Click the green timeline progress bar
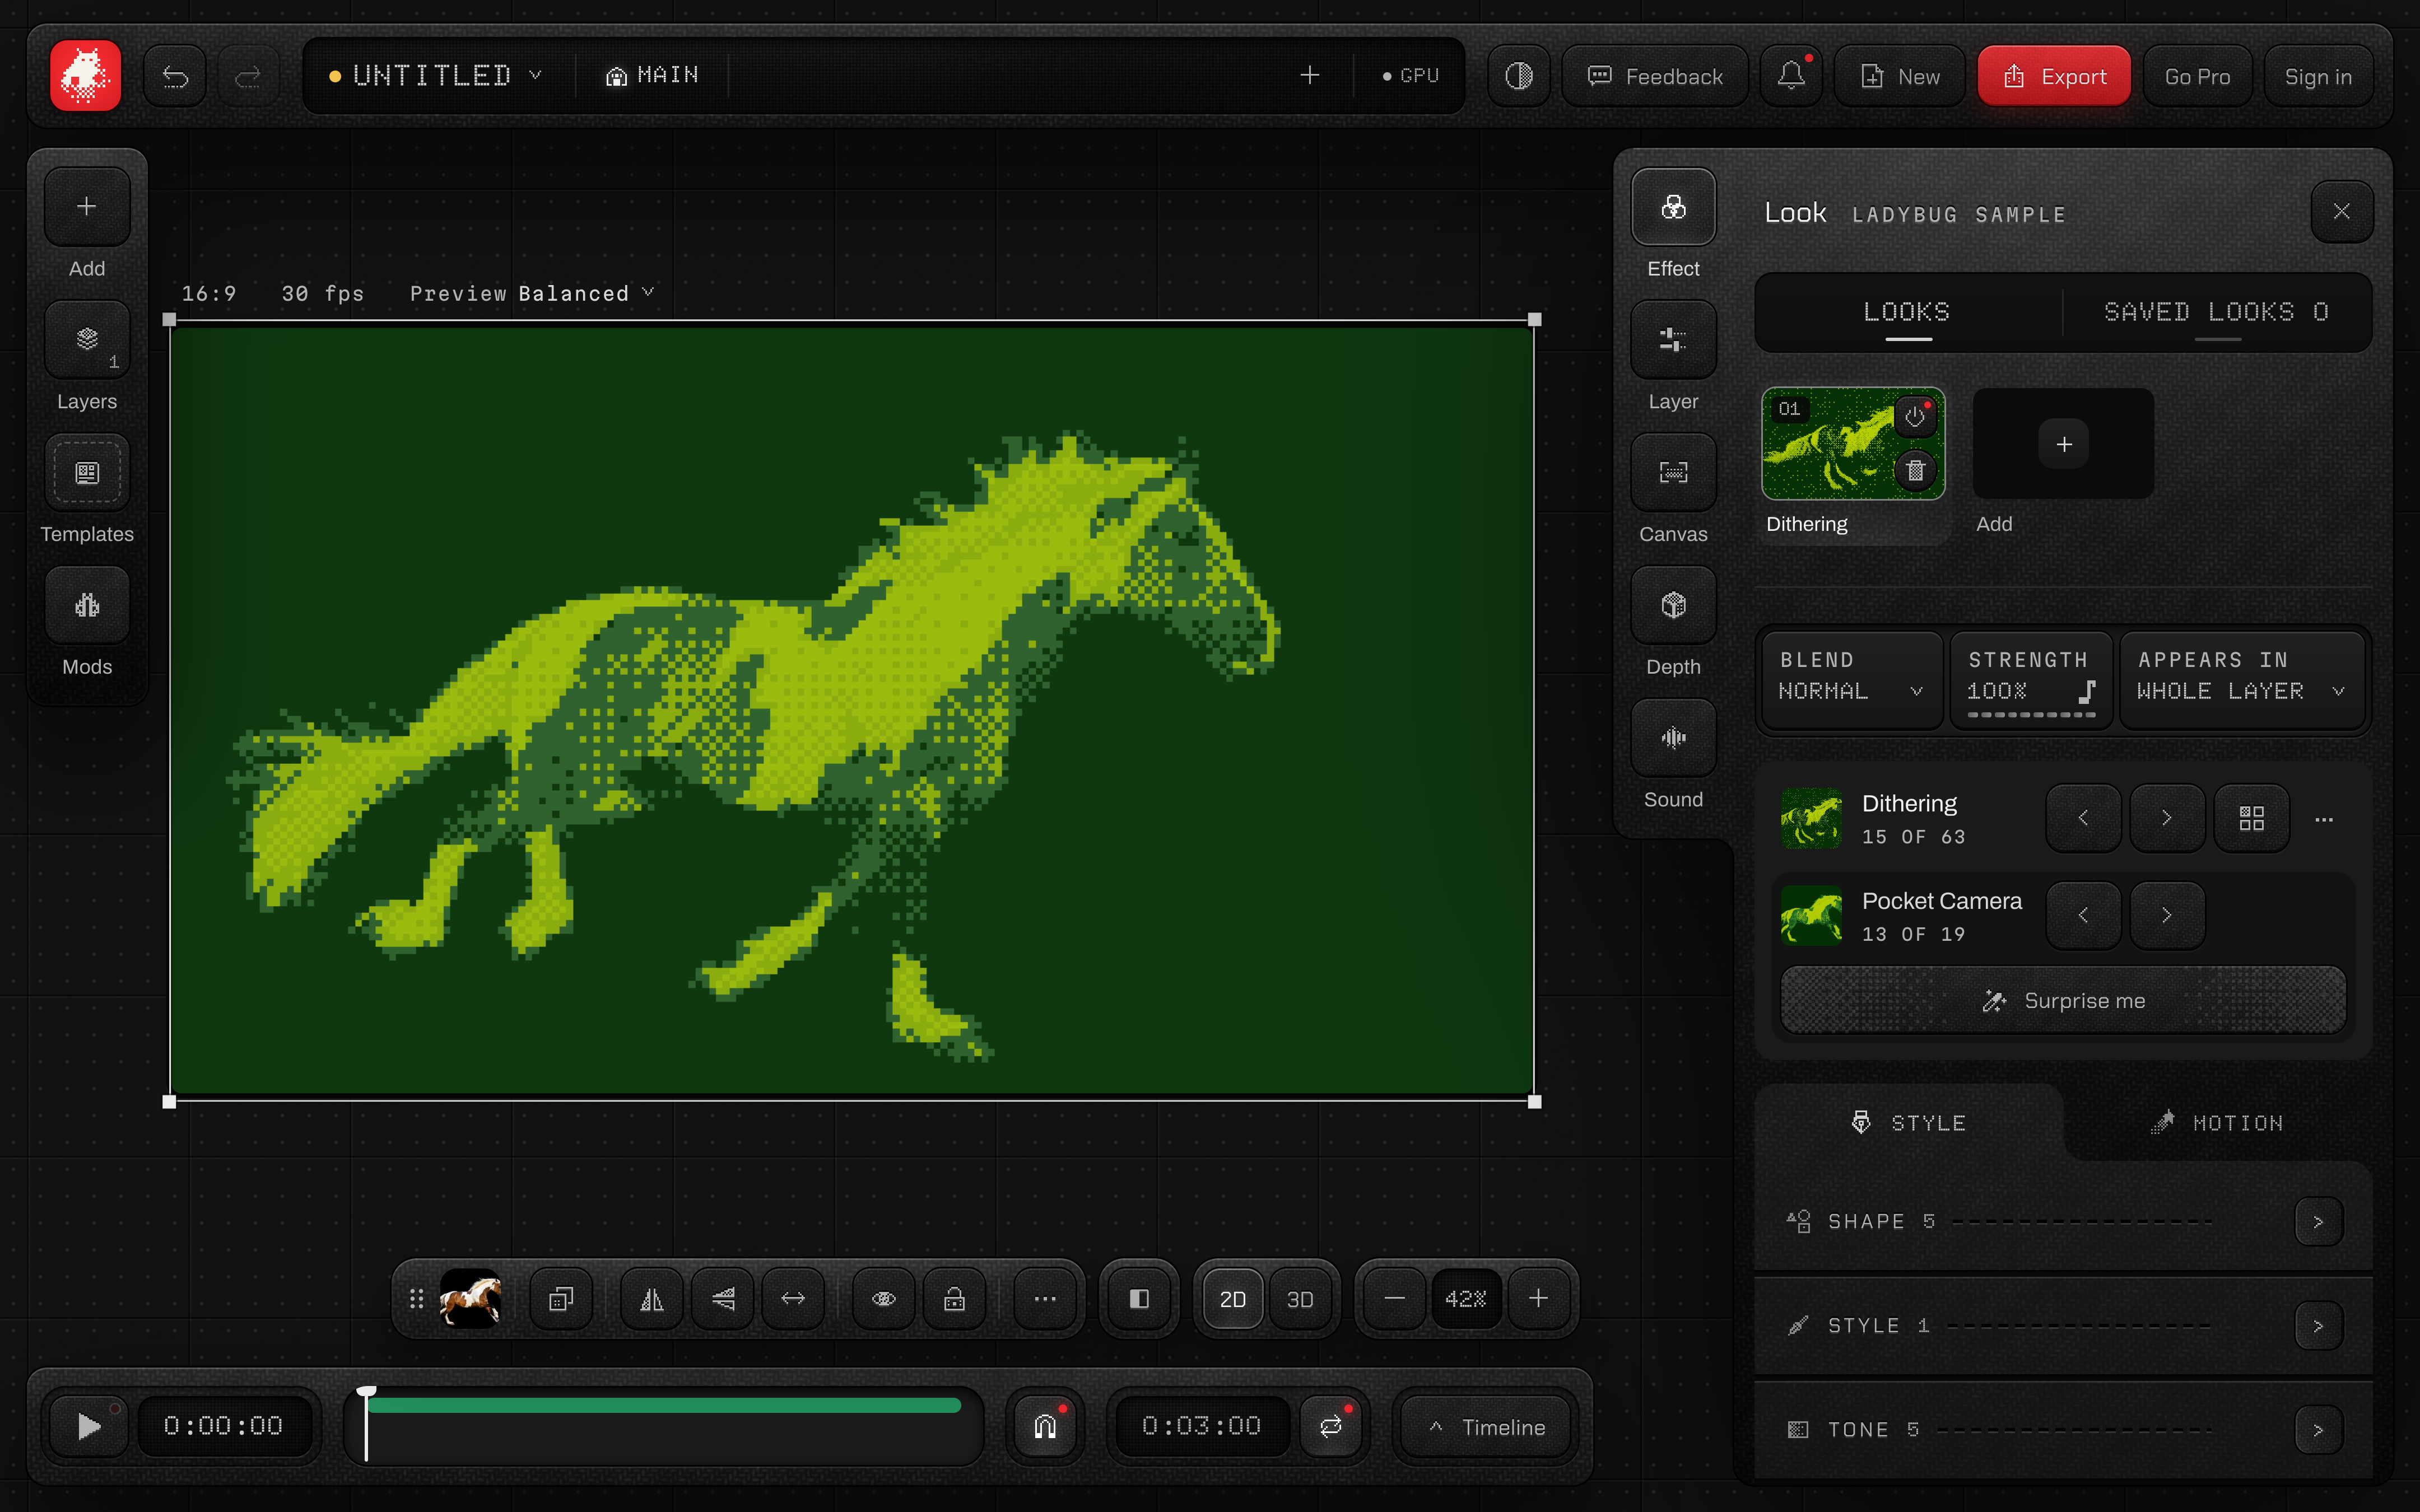Image resolution: width=2420 pixels, height=1512 pixels. coord(663,1406)
